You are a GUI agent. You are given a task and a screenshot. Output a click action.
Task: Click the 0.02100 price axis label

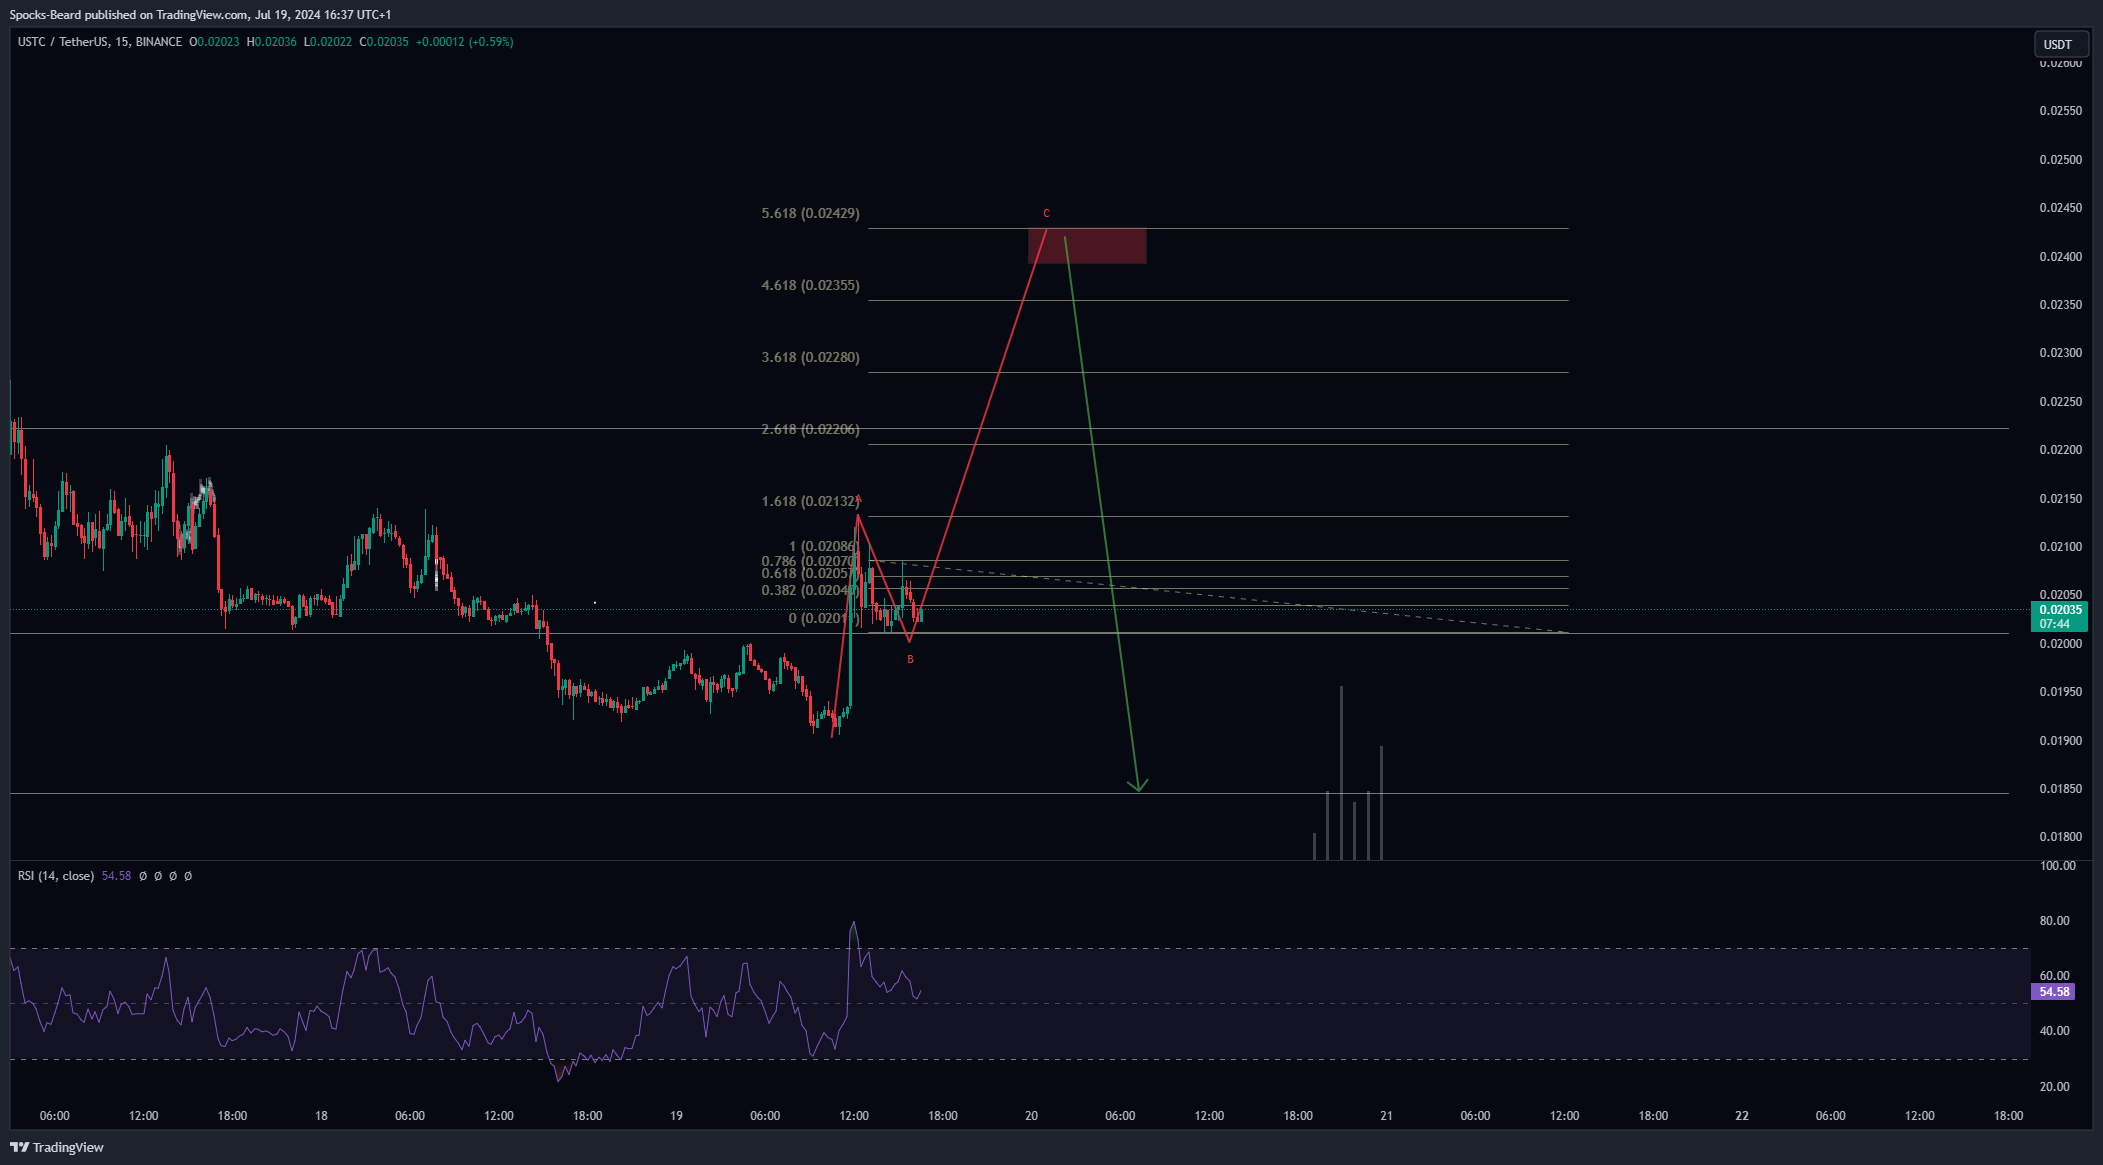pyautogui.click(x=2060, y=547)
